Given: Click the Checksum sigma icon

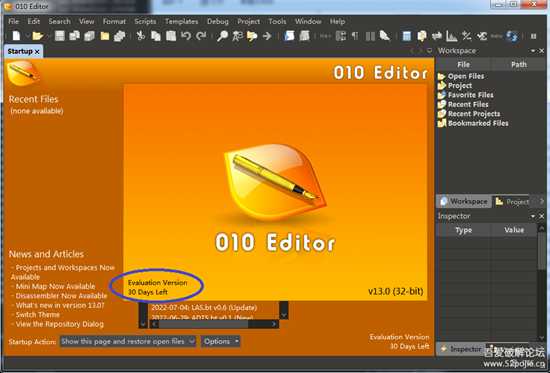Looking at the screenshot, I should pos(482,36).
